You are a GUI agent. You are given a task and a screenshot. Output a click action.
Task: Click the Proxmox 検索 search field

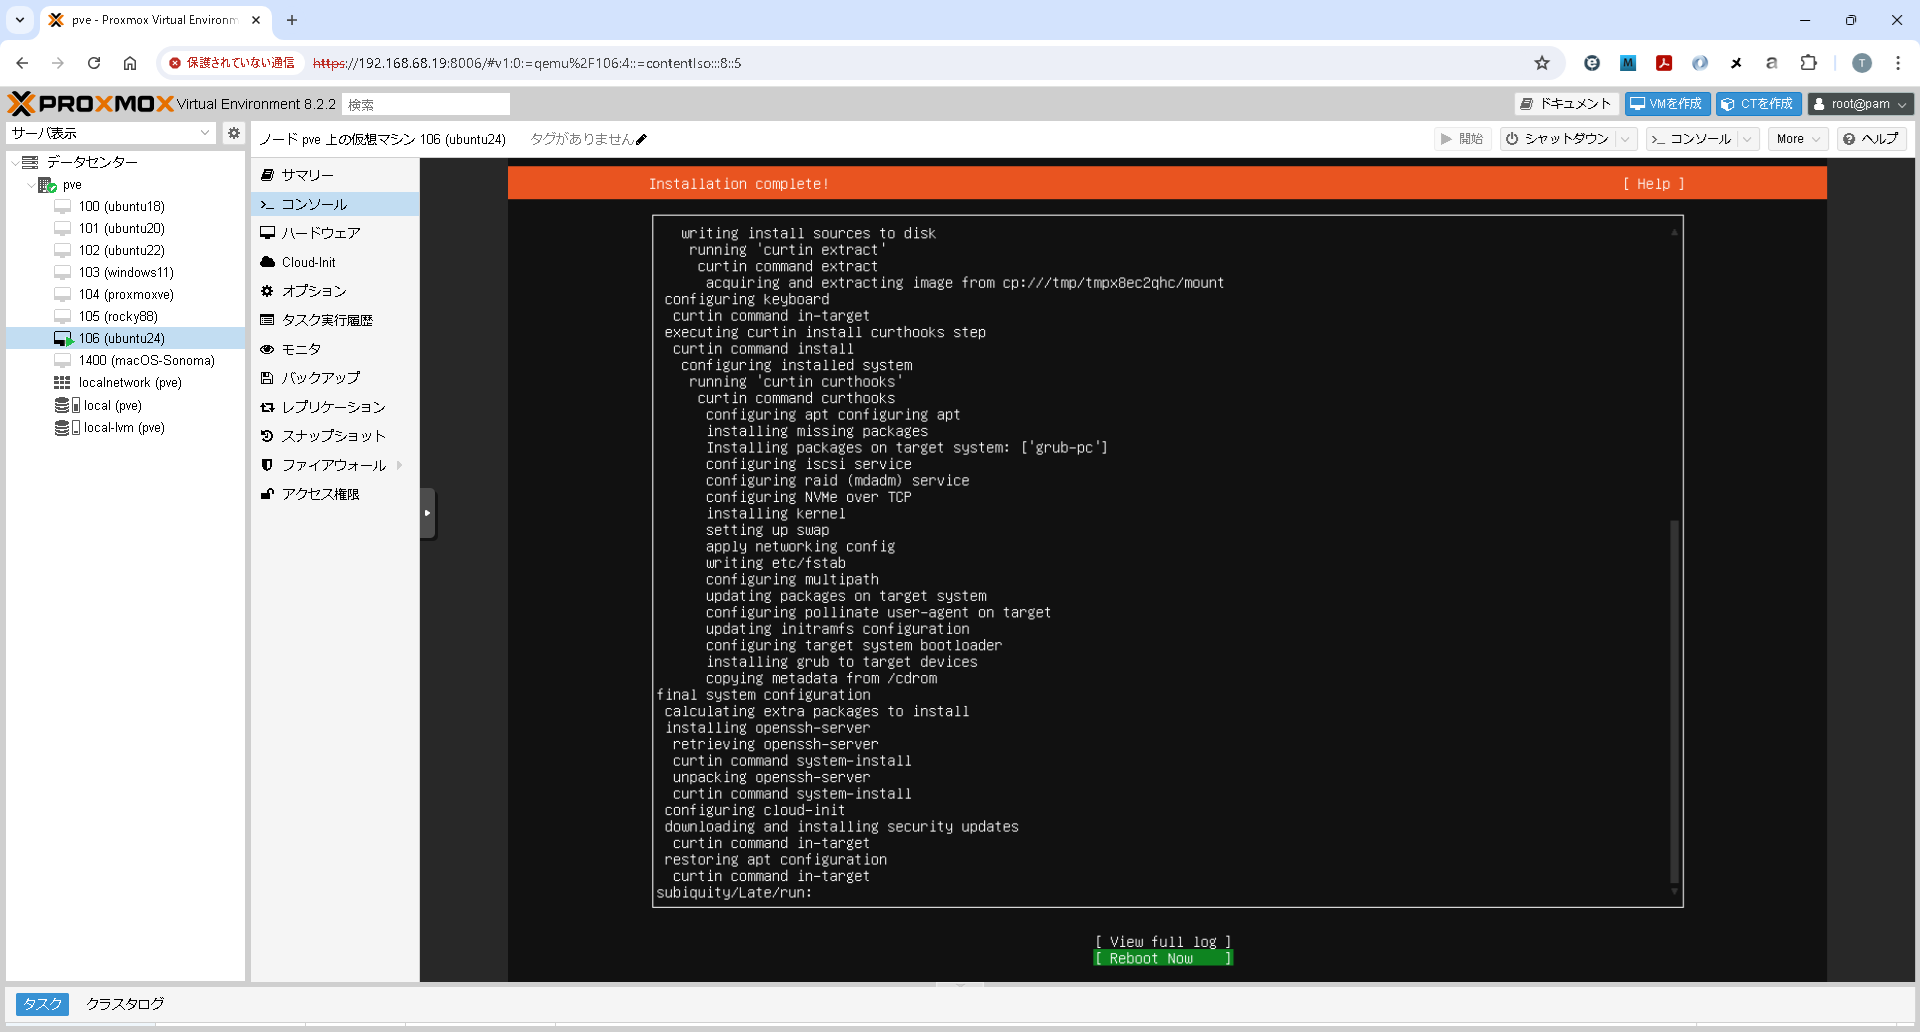click(x=426, y=104)
